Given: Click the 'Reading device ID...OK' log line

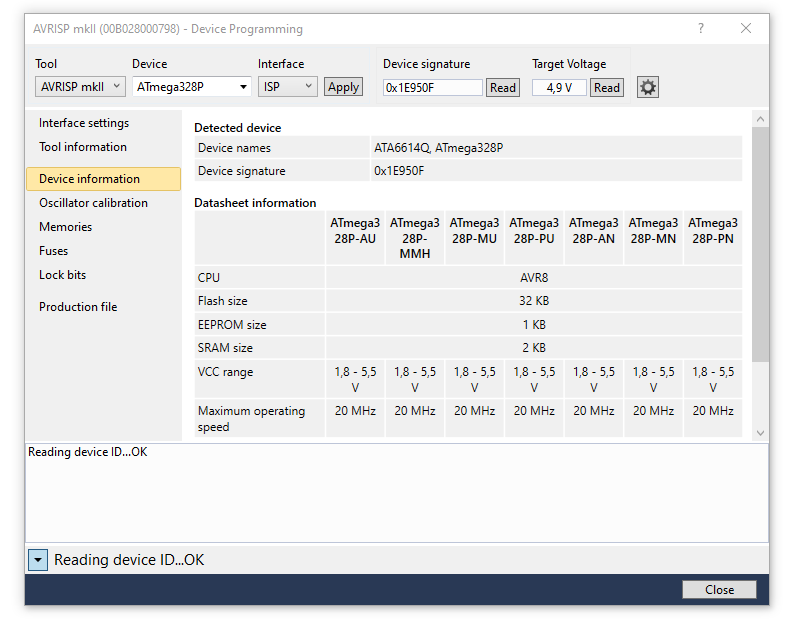Looking at the screenshot, I should 88,452.
